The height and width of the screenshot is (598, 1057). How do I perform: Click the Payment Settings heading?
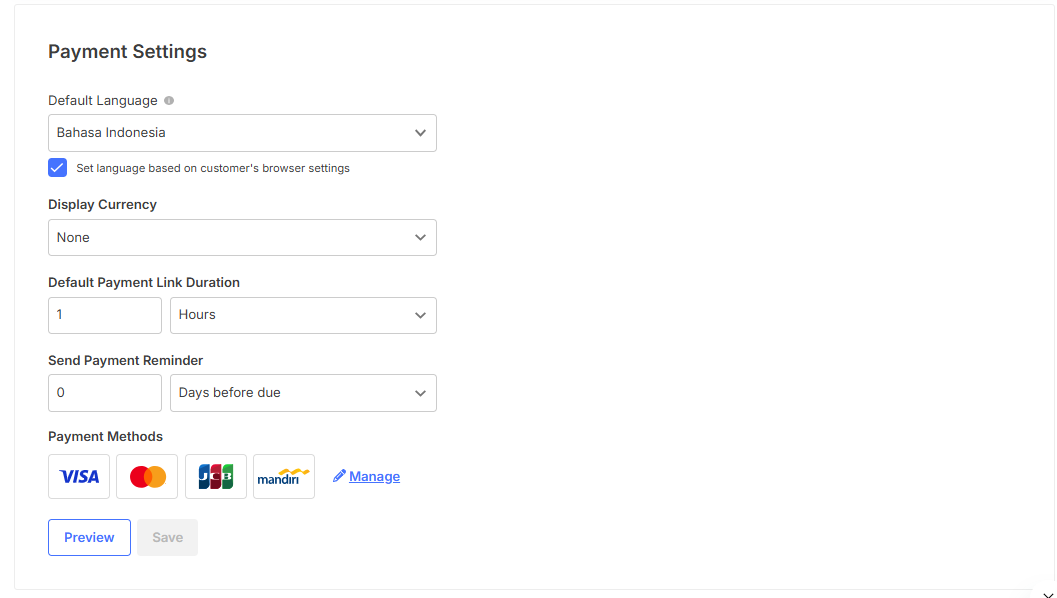(x=127, y=52)
